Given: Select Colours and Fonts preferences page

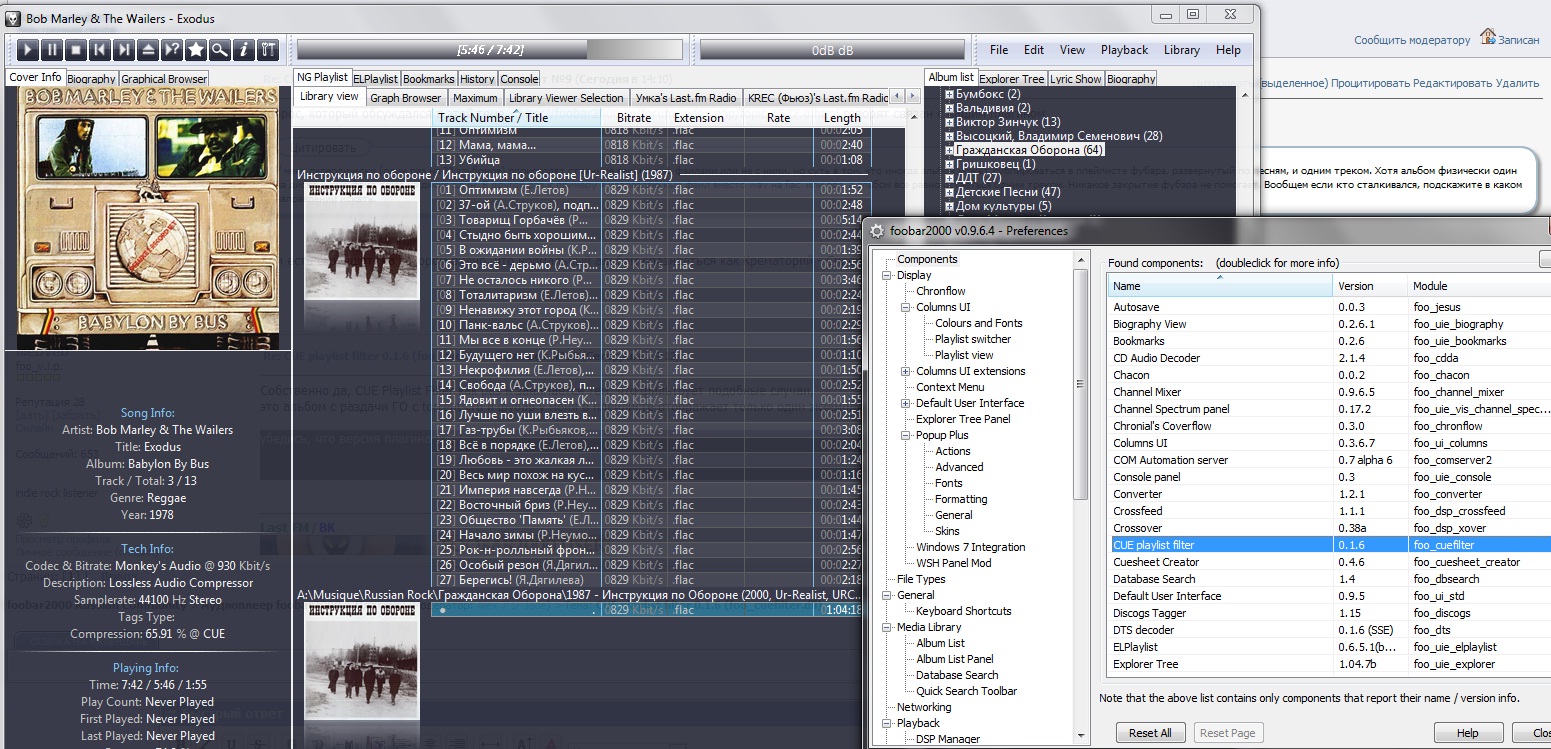Looking at the screenshot, I should pos(979,323).
